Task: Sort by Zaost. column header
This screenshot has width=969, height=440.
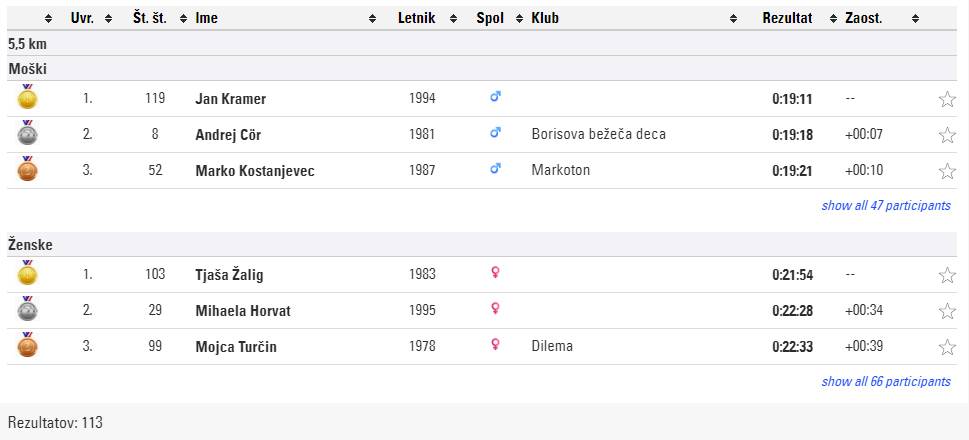Action: pos(863,18)
